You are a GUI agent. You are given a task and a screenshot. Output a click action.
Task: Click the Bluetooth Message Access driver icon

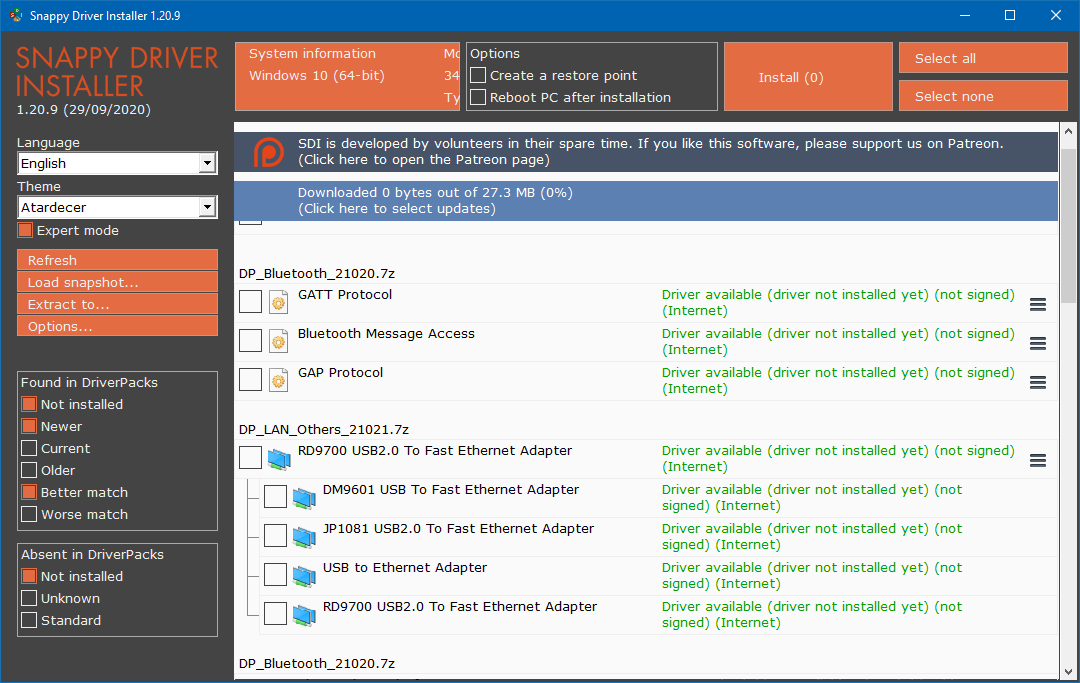pos(278,341)
